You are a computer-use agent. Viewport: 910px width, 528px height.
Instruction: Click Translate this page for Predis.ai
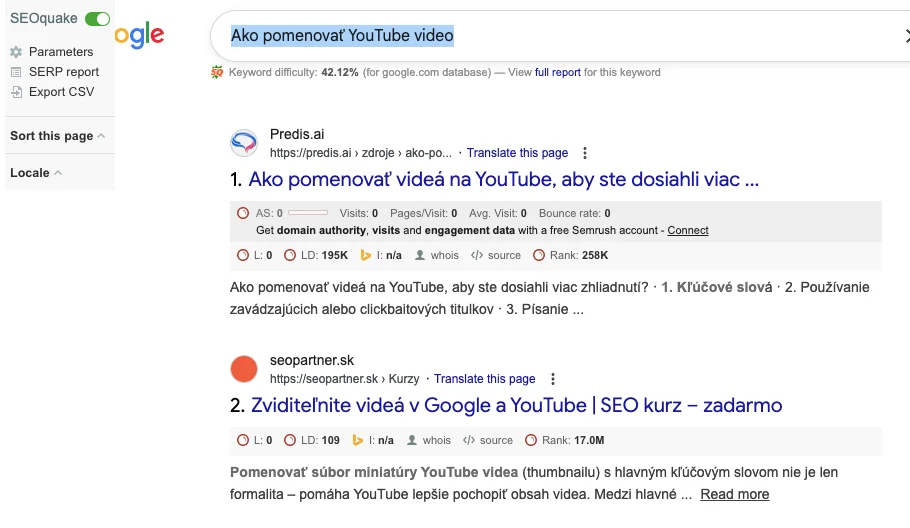coord(517,153)
